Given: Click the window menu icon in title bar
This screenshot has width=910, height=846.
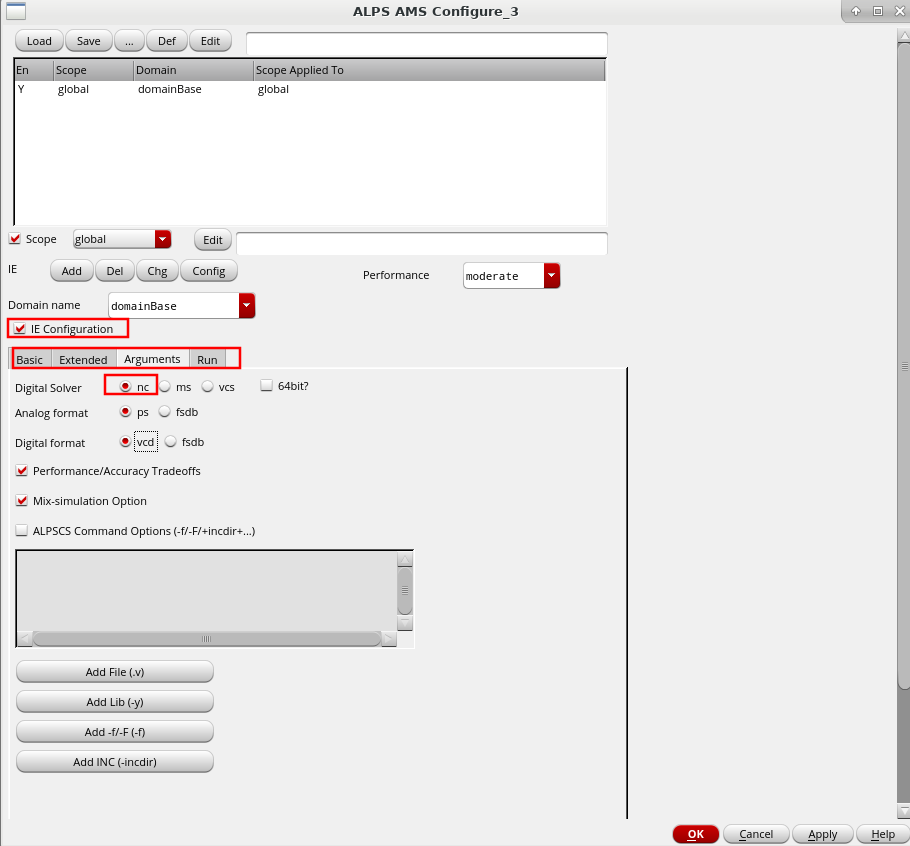Looking at the screenshot, I should (x=16, y=12).
